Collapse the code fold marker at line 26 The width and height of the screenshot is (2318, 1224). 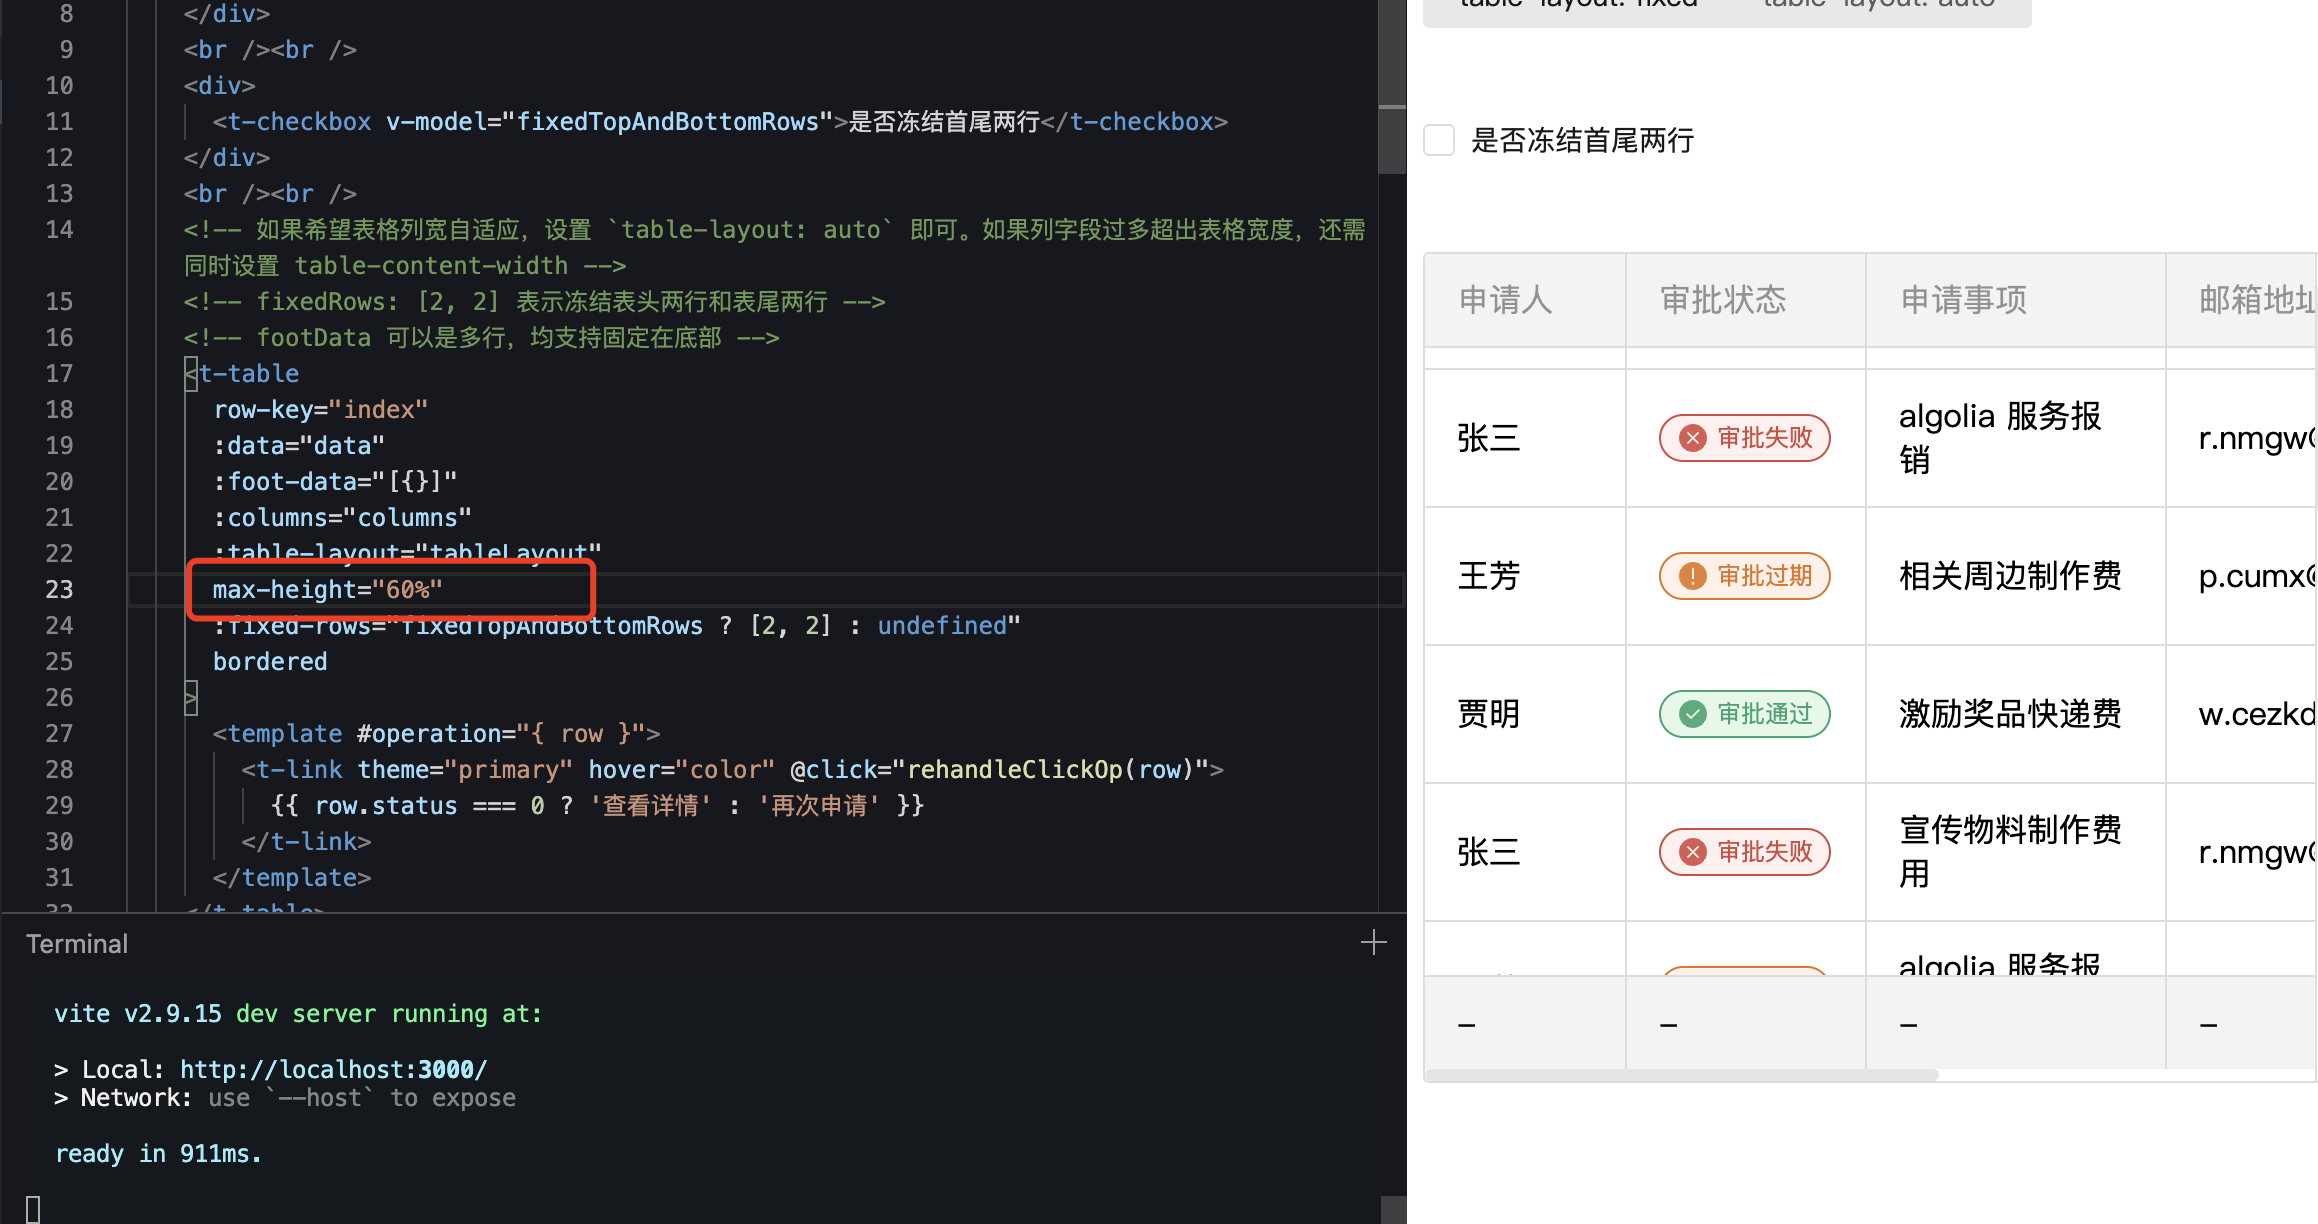[x=190, y=697]
